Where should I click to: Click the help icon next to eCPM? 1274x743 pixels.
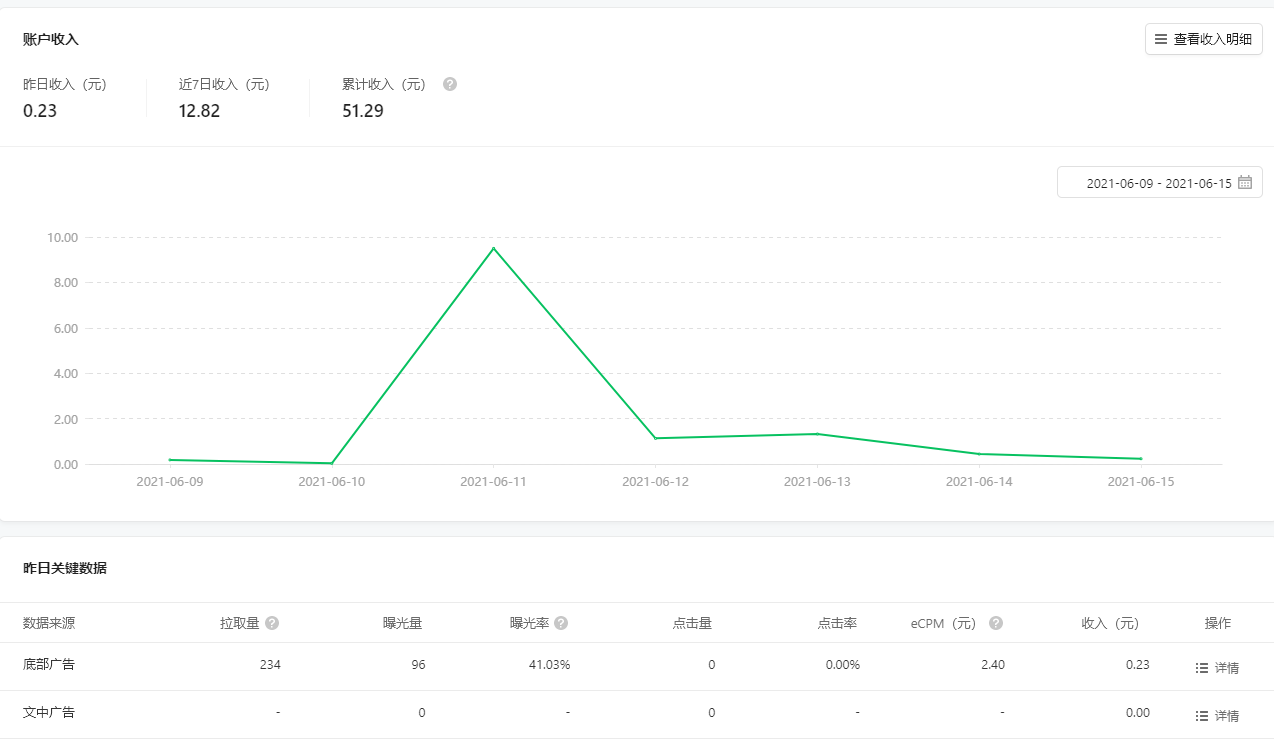point(996,623)
